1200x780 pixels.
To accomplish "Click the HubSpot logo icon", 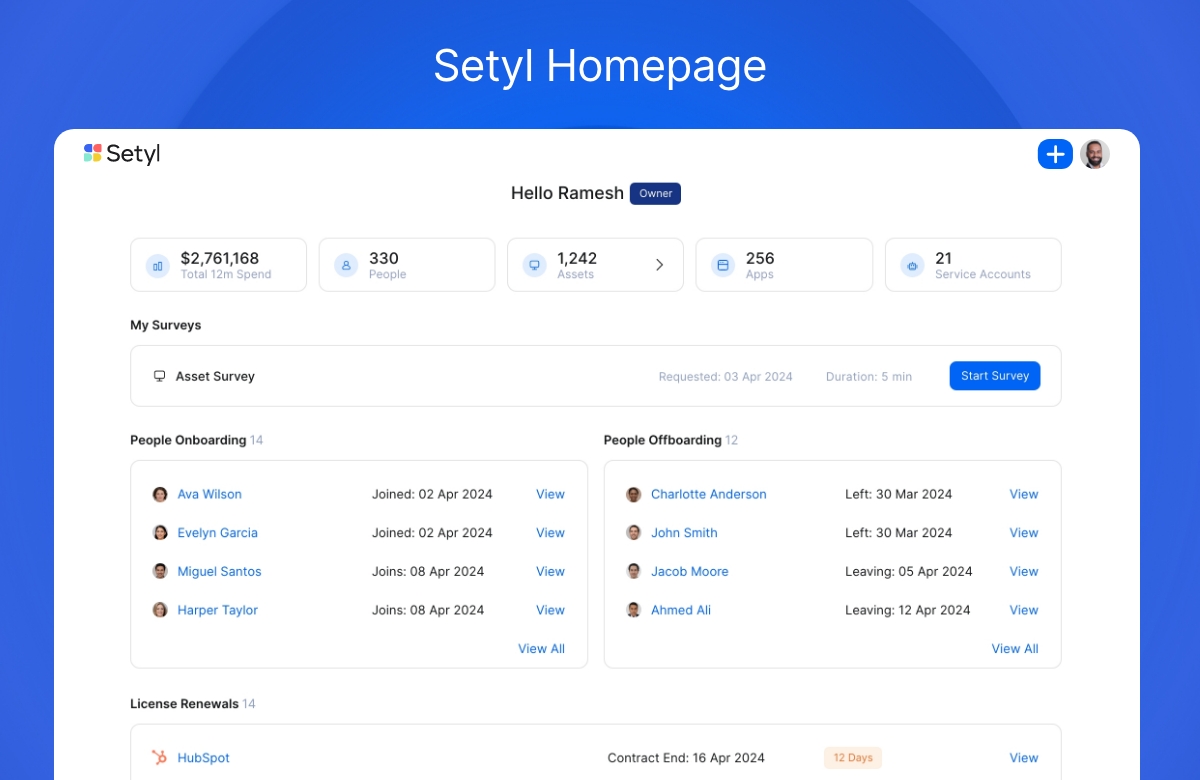I will click(x=159, y=758).
